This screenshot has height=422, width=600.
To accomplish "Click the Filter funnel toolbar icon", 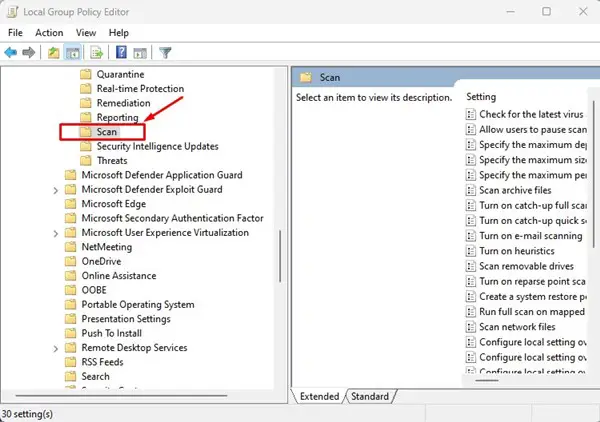I will 165,52.
